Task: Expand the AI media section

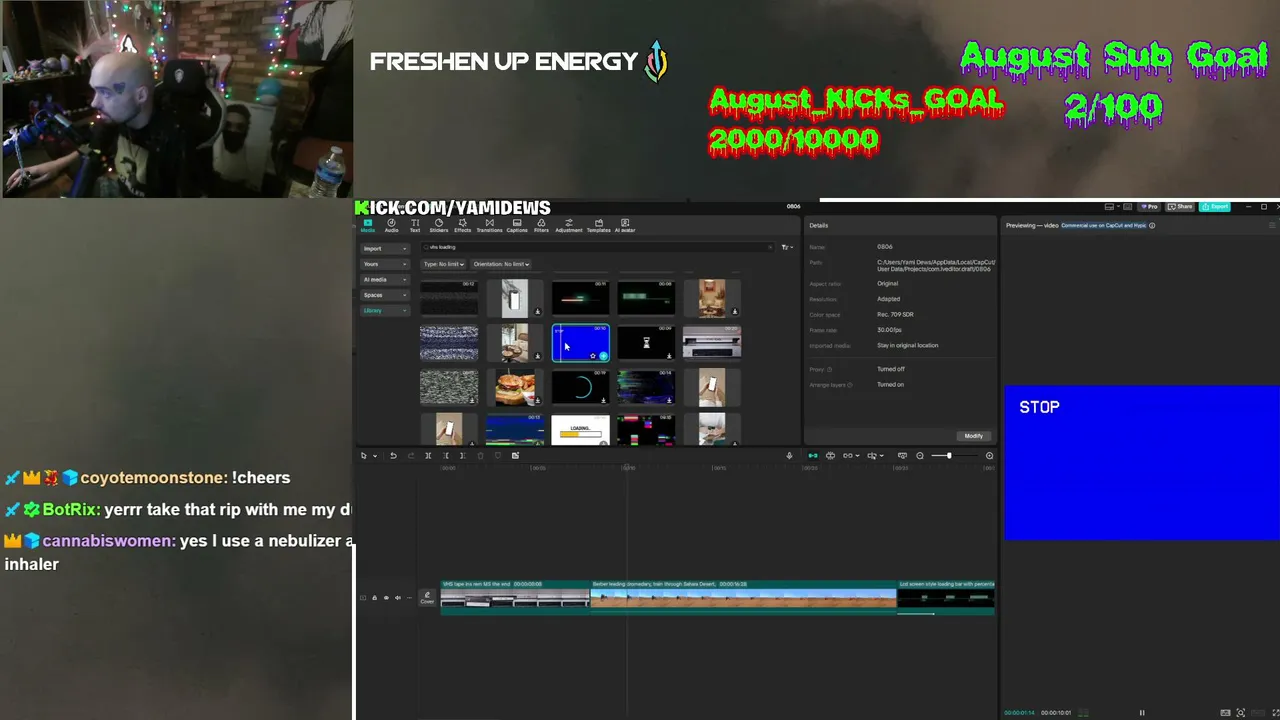Action: click(385, 280)
